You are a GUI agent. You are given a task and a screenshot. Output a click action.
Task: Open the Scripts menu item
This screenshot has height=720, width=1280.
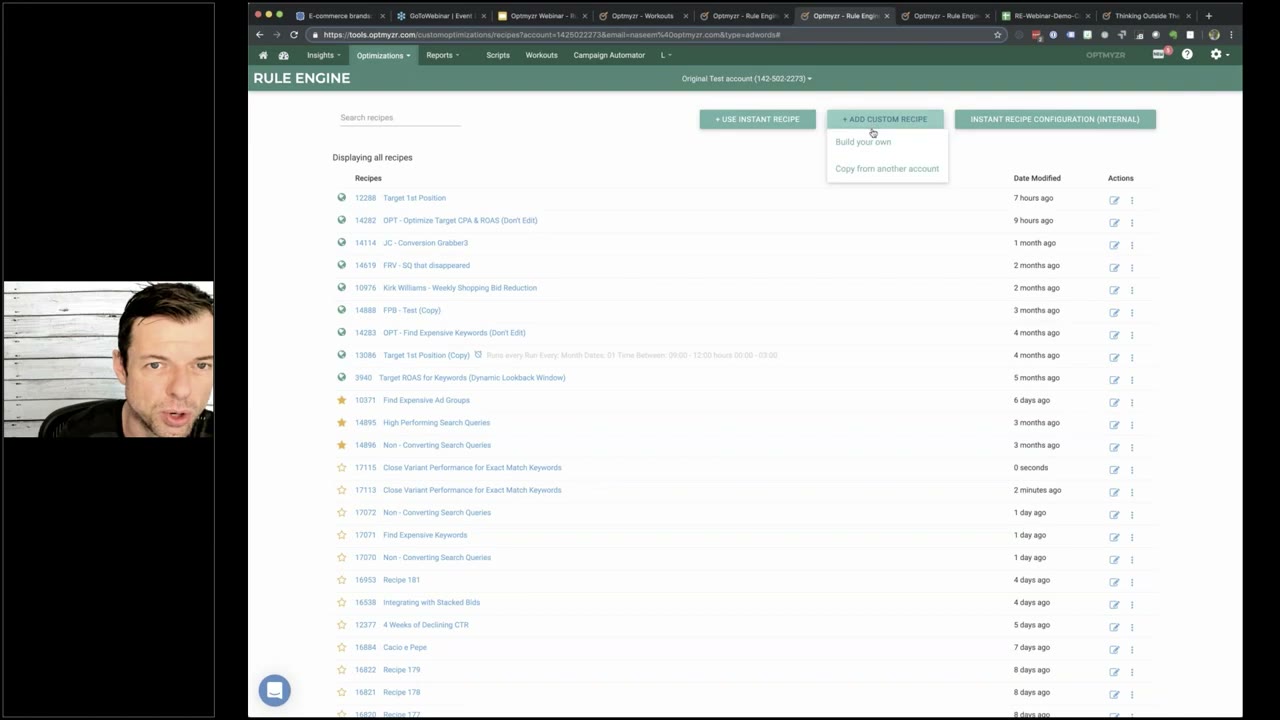coord(498,55)
